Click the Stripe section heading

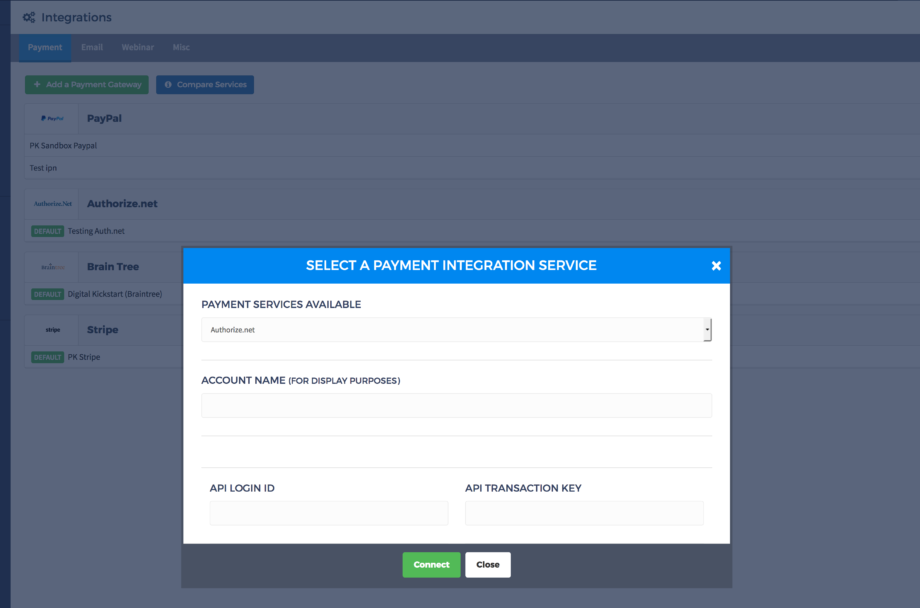coord(102,330)
